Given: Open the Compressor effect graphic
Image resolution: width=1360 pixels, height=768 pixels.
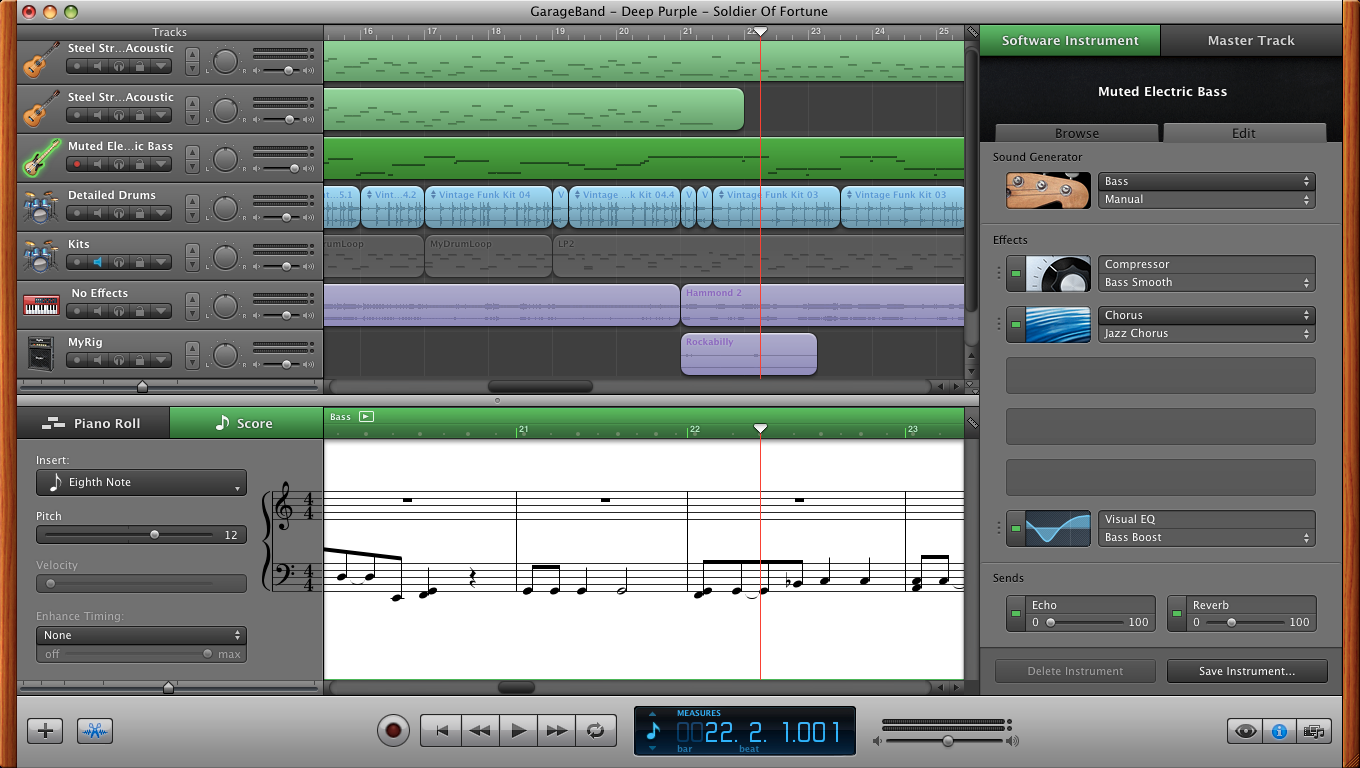Looking at the screenshot, I should 1058,273.
